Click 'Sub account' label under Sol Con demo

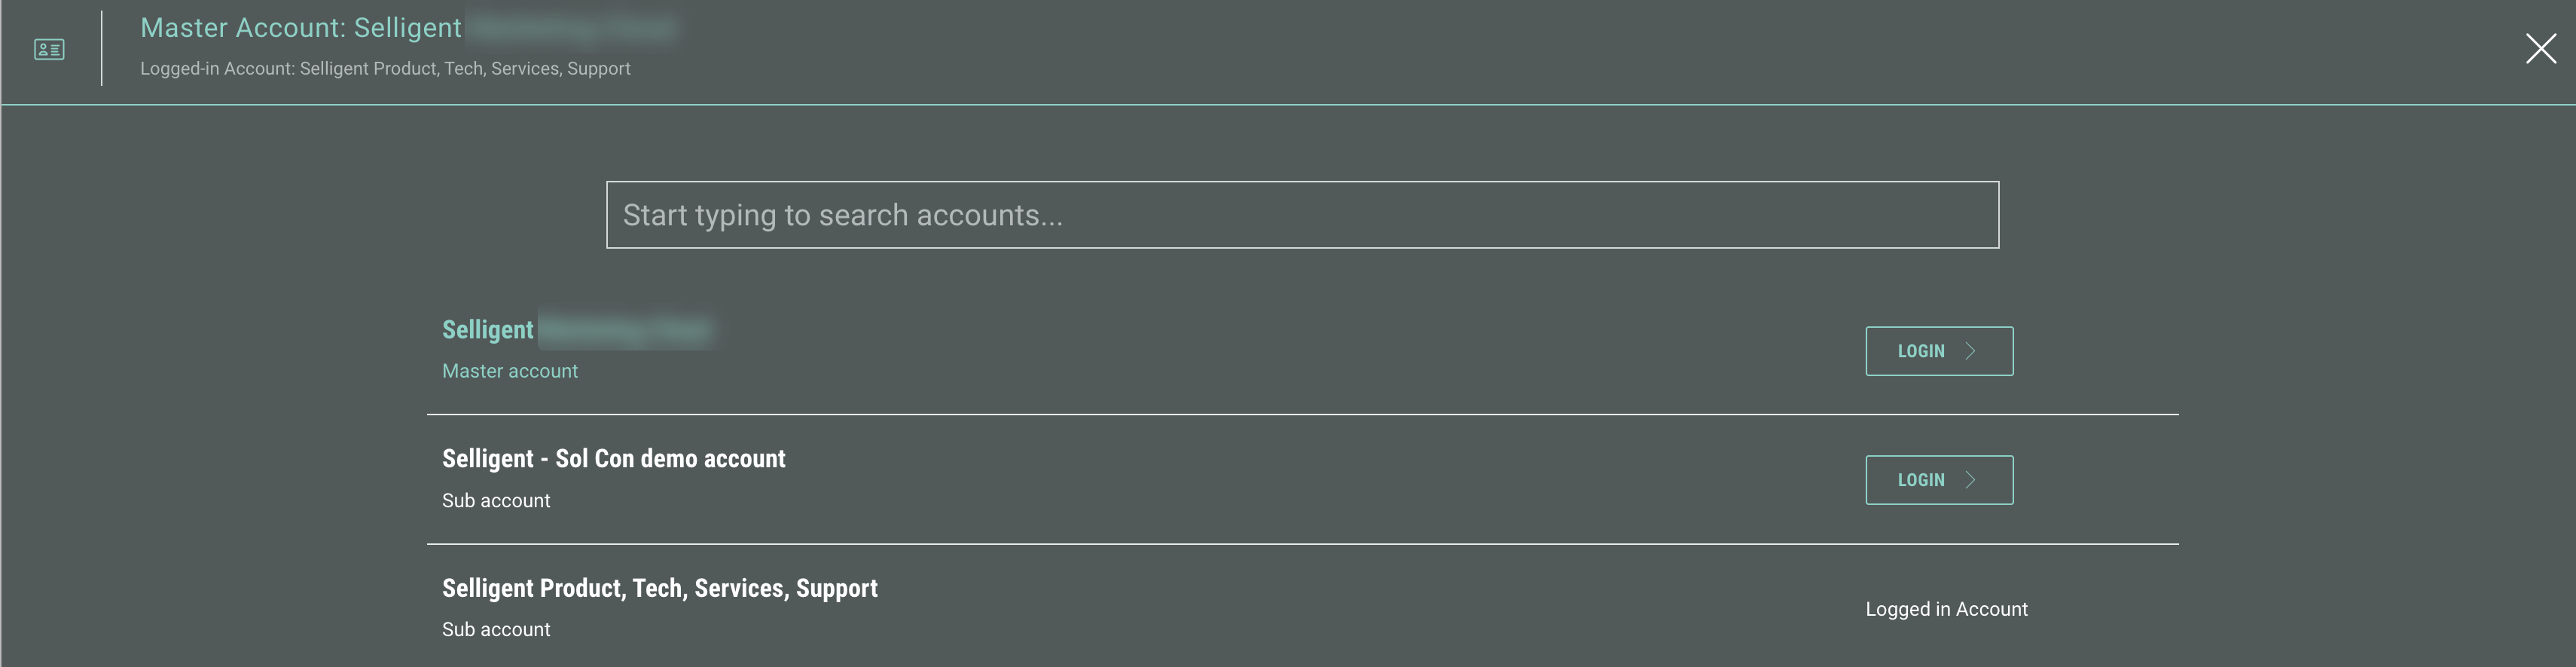496,500
